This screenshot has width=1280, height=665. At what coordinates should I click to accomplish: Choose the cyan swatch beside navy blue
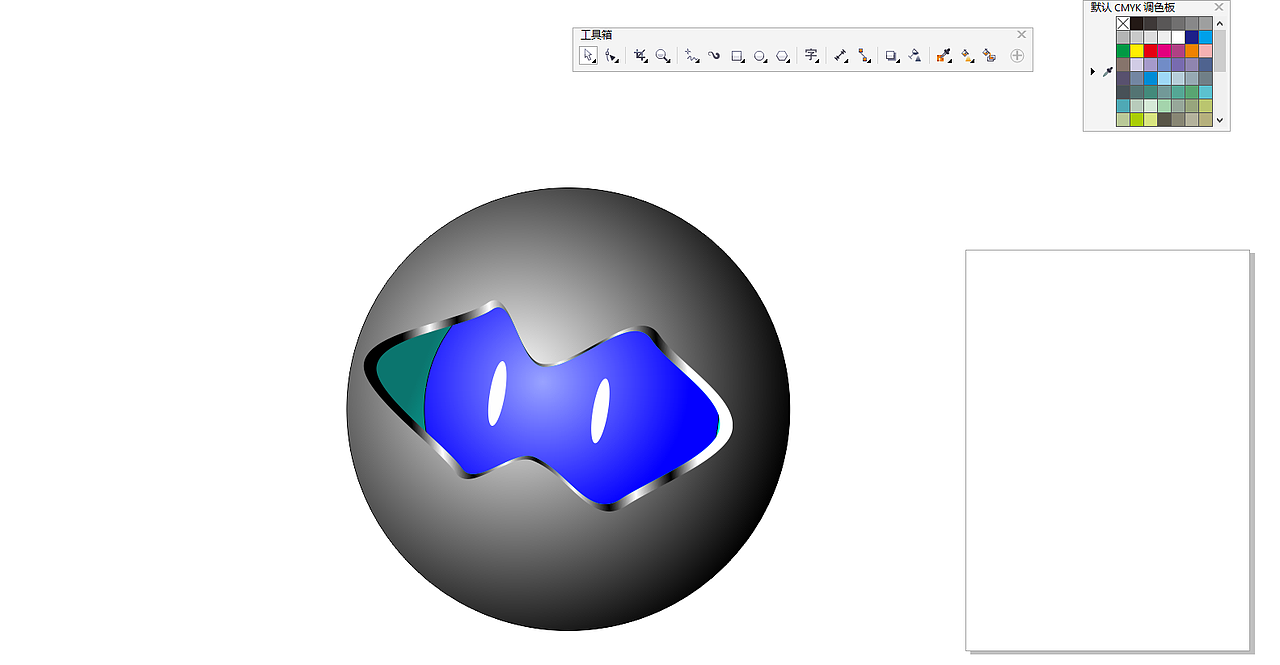point(1205,37)
